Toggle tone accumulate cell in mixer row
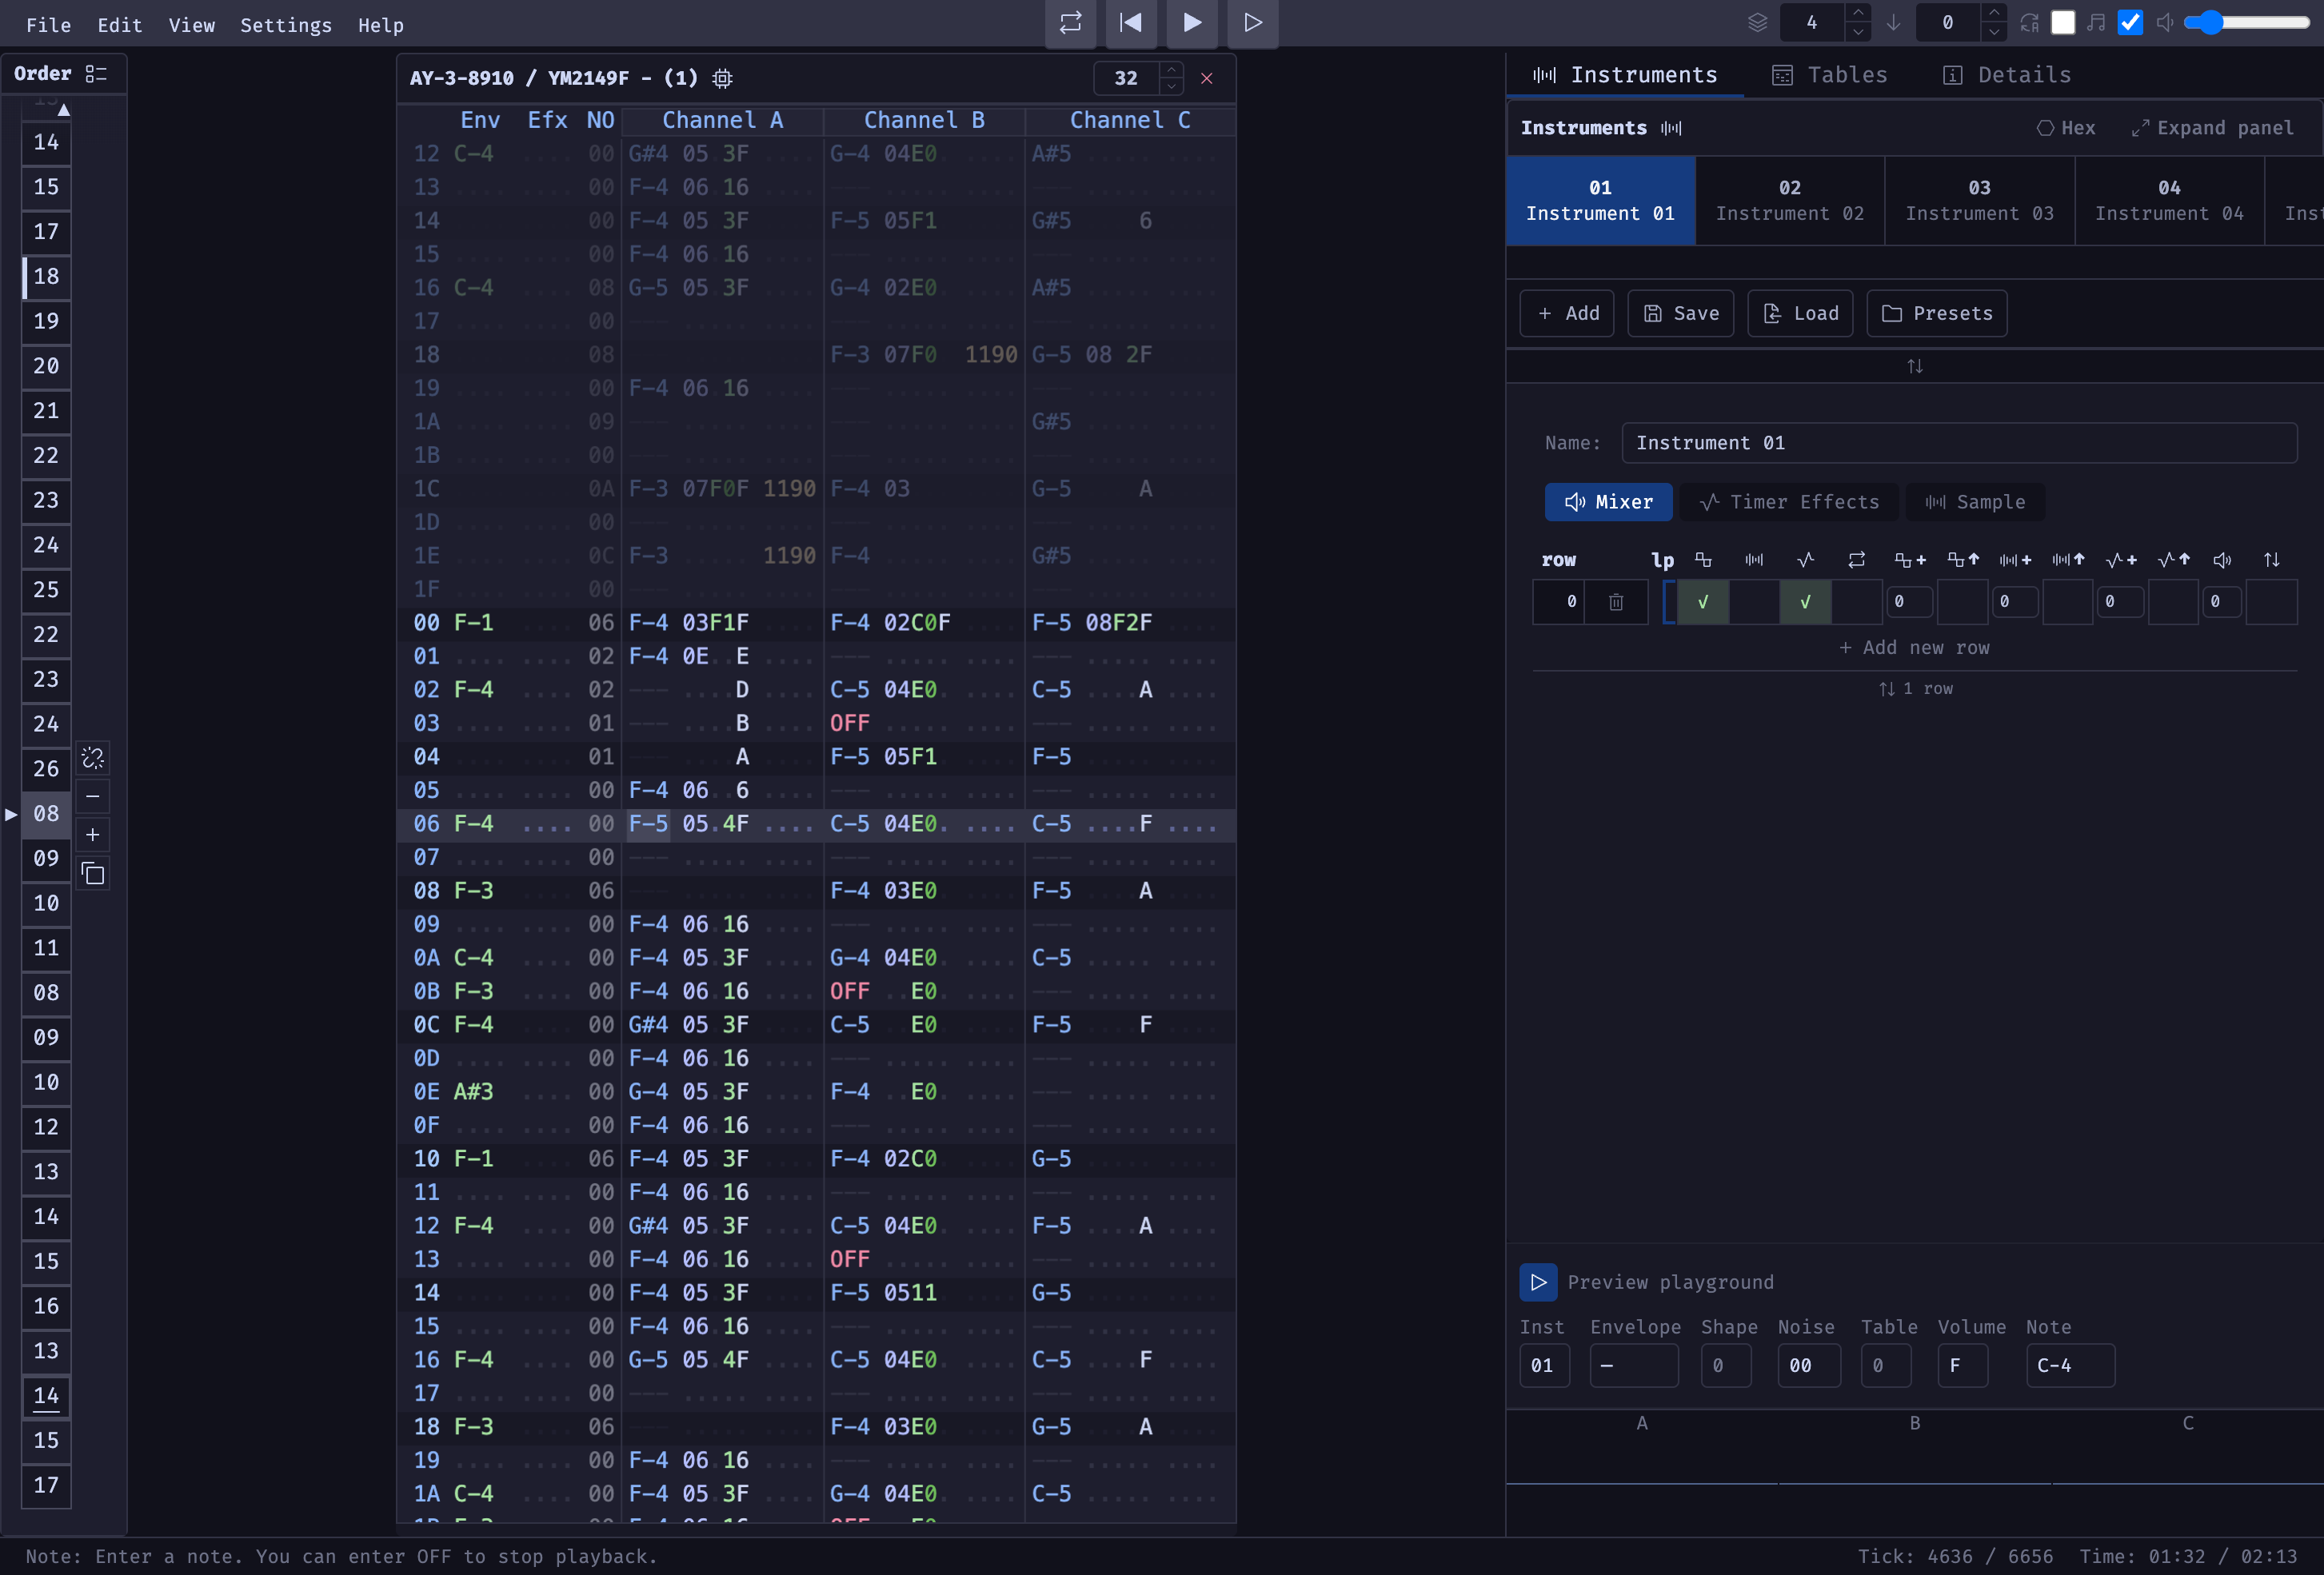 [x=1962, y=602]
